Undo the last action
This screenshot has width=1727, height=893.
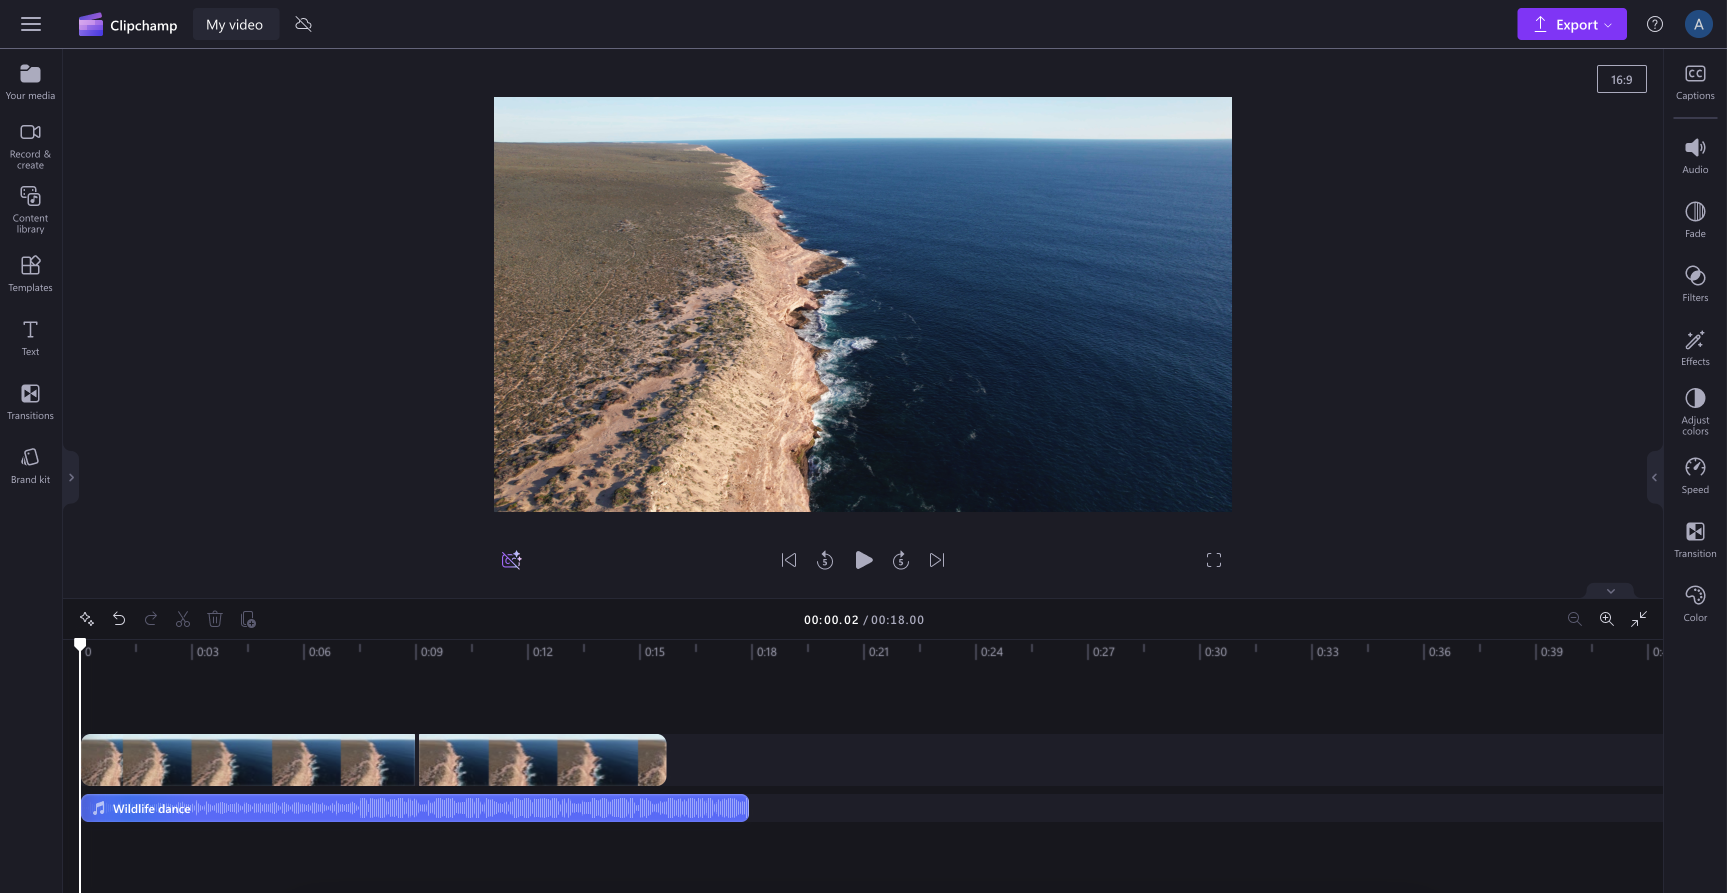pyautogui.click(x=119, y=619)
